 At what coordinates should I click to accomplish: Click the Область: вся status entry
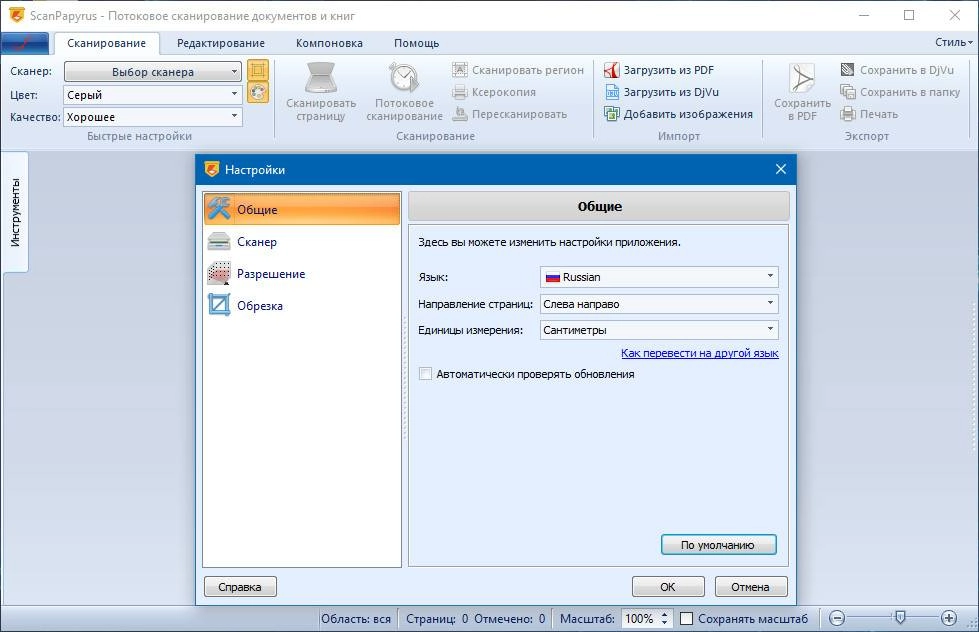356,618
